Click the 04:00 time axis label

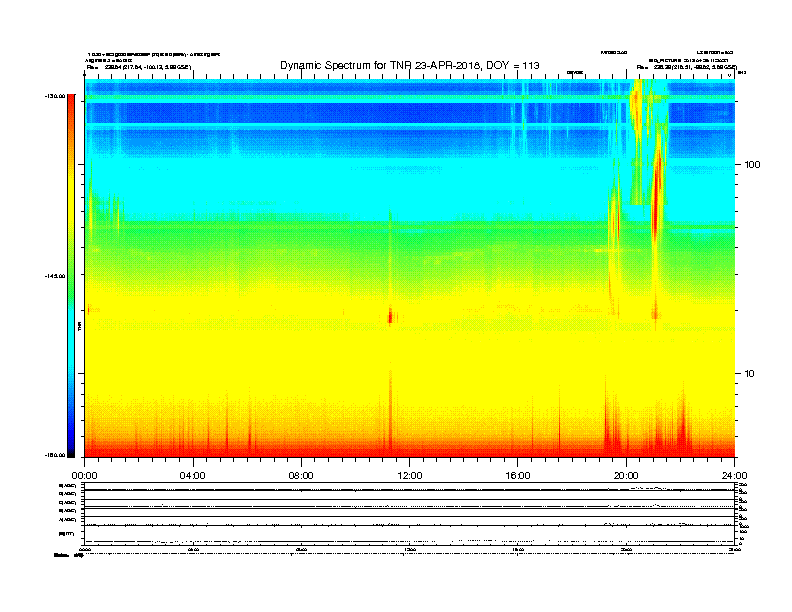point(193,476)
